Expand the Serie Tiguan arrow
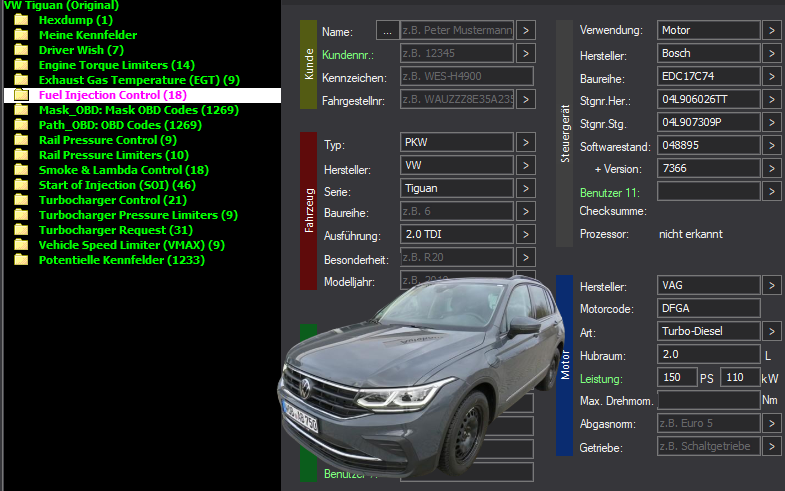Image resolution: width=785 pixels, height=491 pixels. [x=526, y=188]
